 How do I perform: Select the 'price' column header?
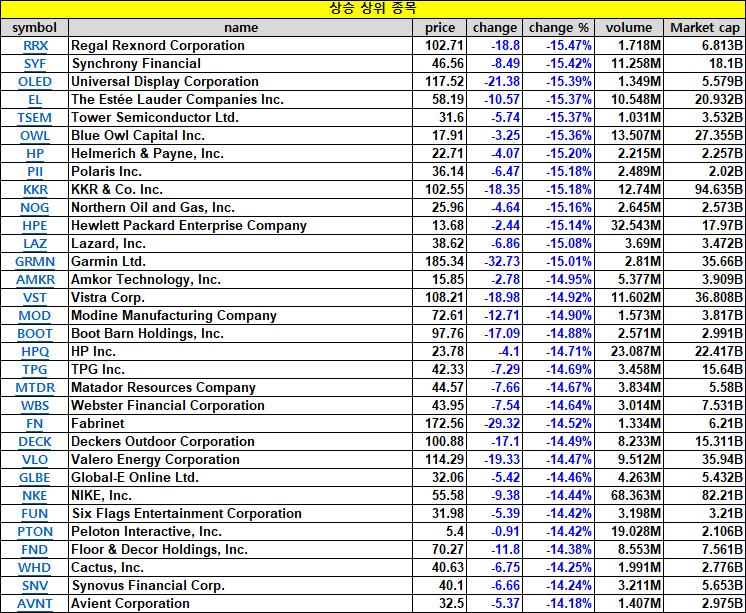point(440,28)
